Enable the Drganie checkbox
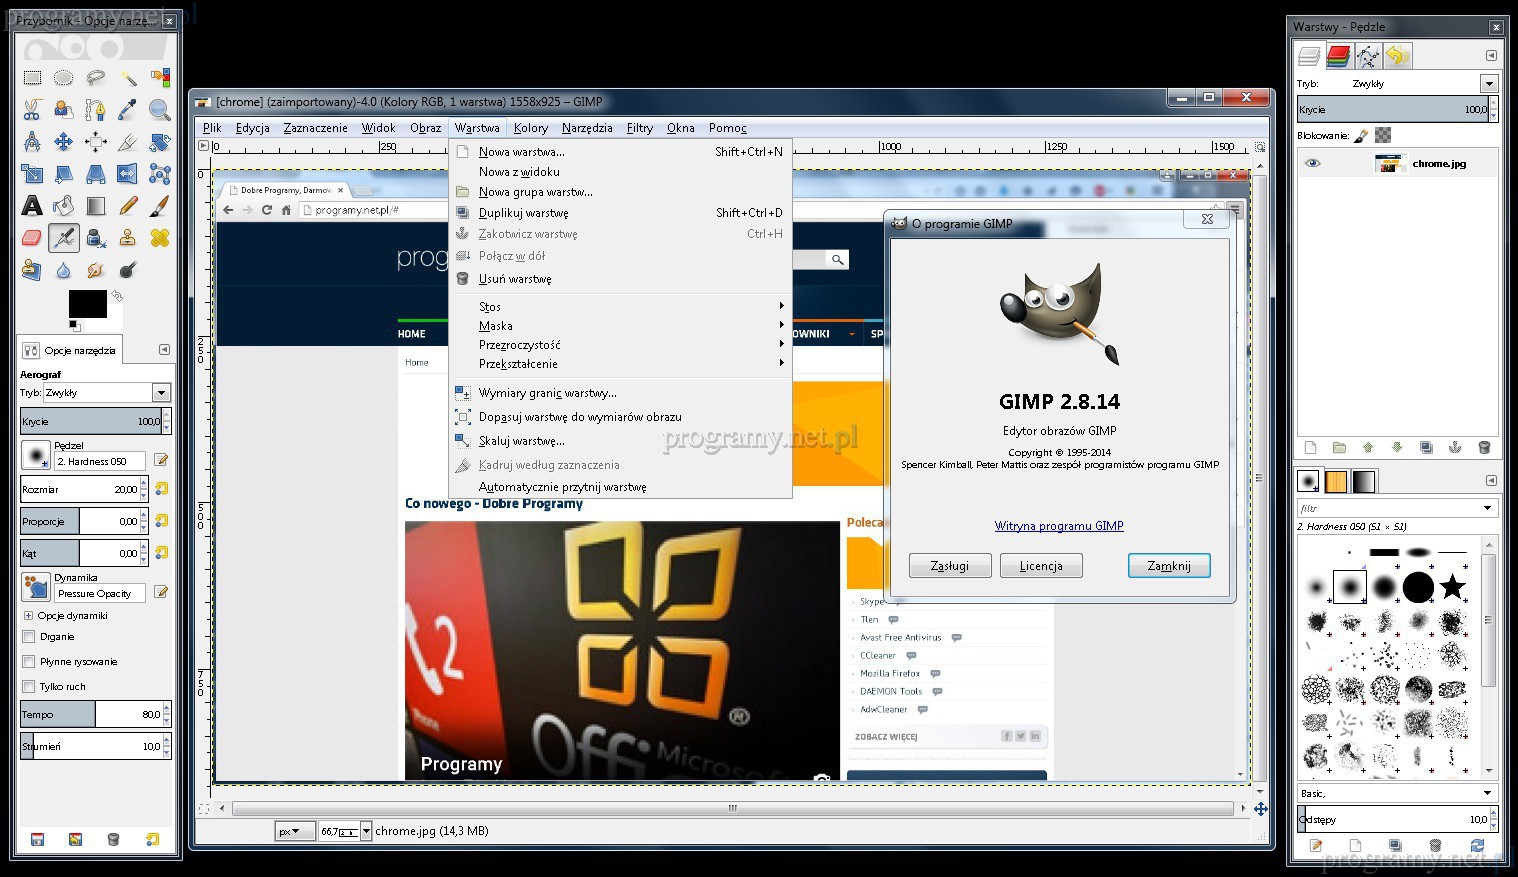The image size is (1518, 877). (29, 637)
